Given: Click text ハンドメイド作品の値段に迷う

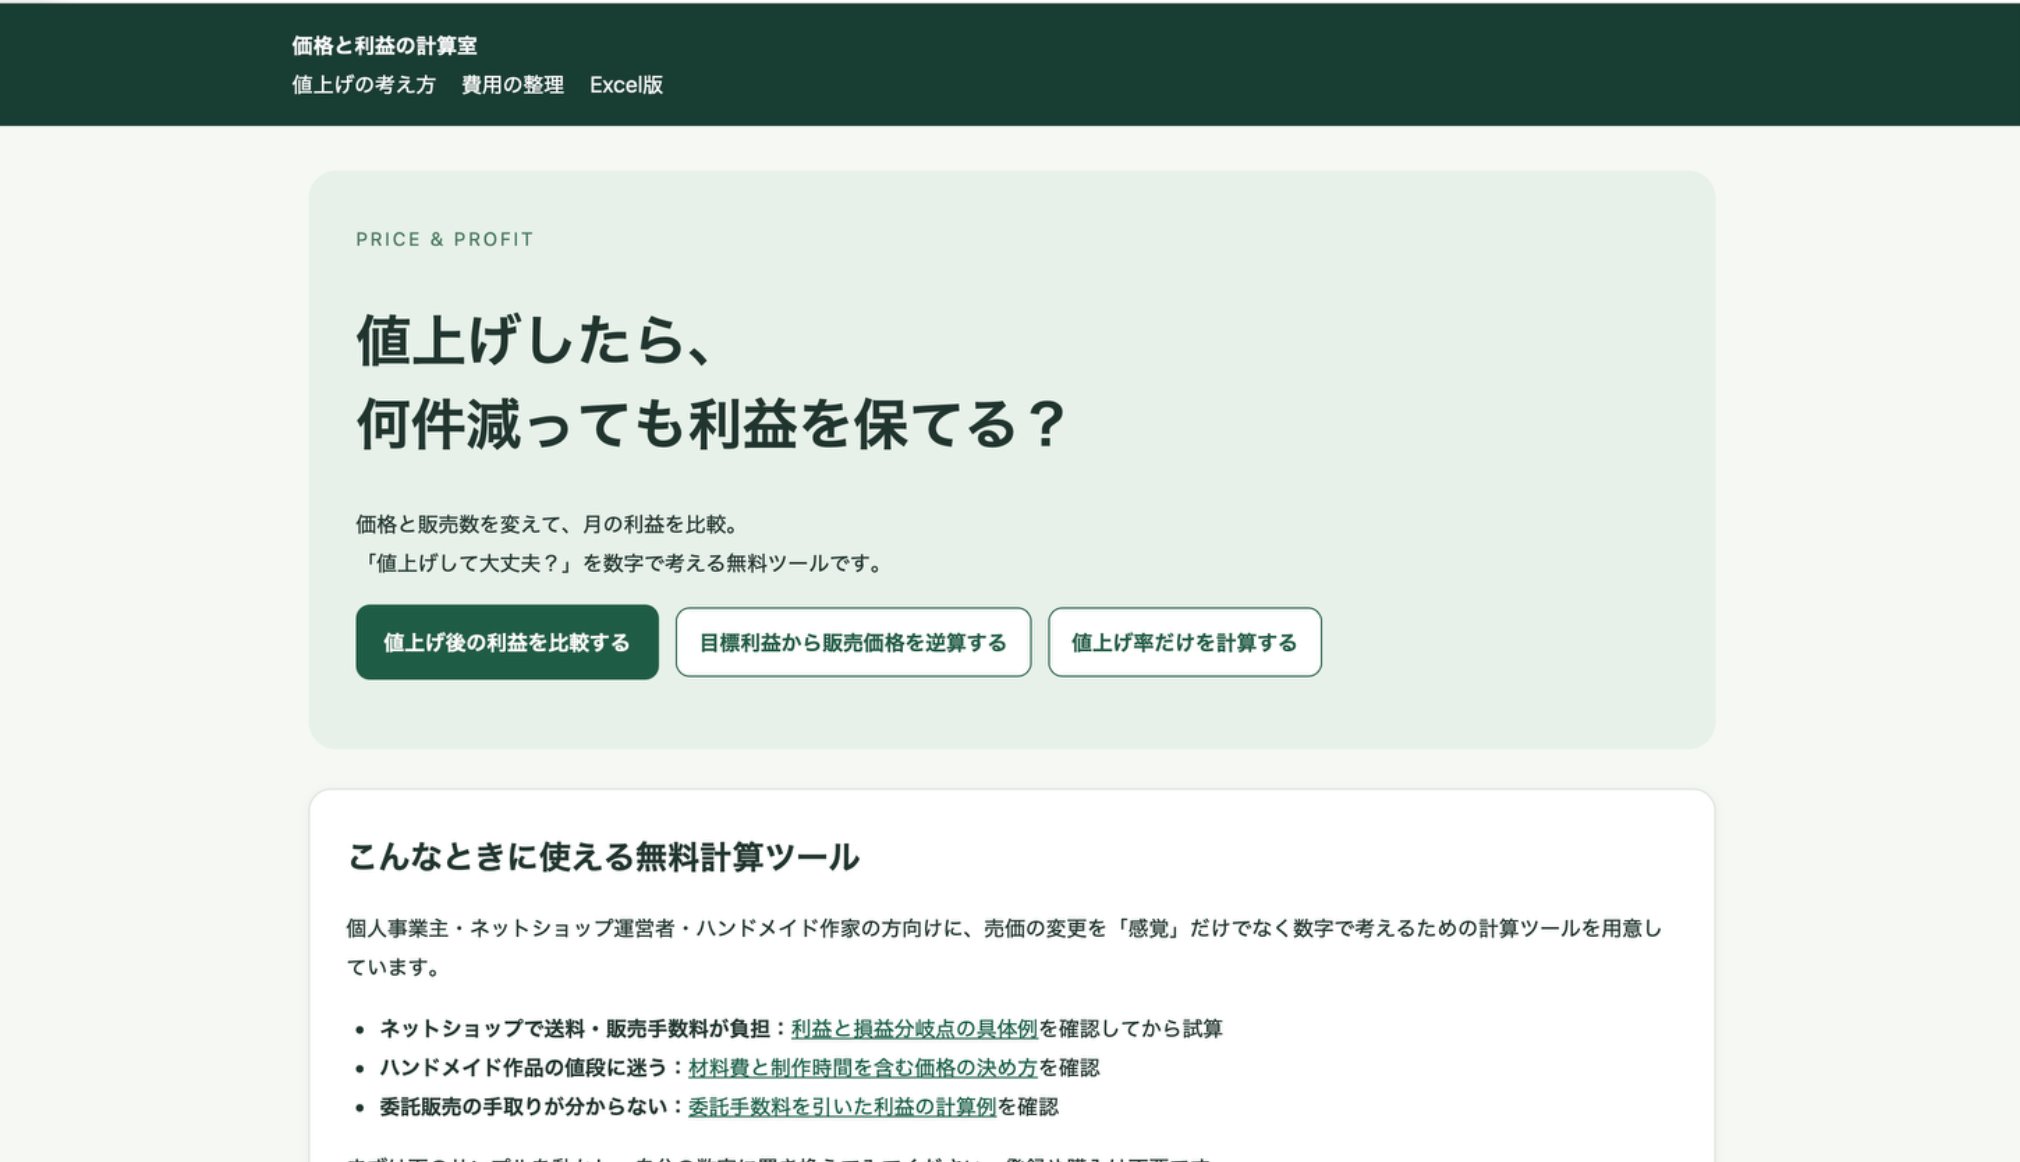Looking at the screenshot, I should click(523, 1068).
